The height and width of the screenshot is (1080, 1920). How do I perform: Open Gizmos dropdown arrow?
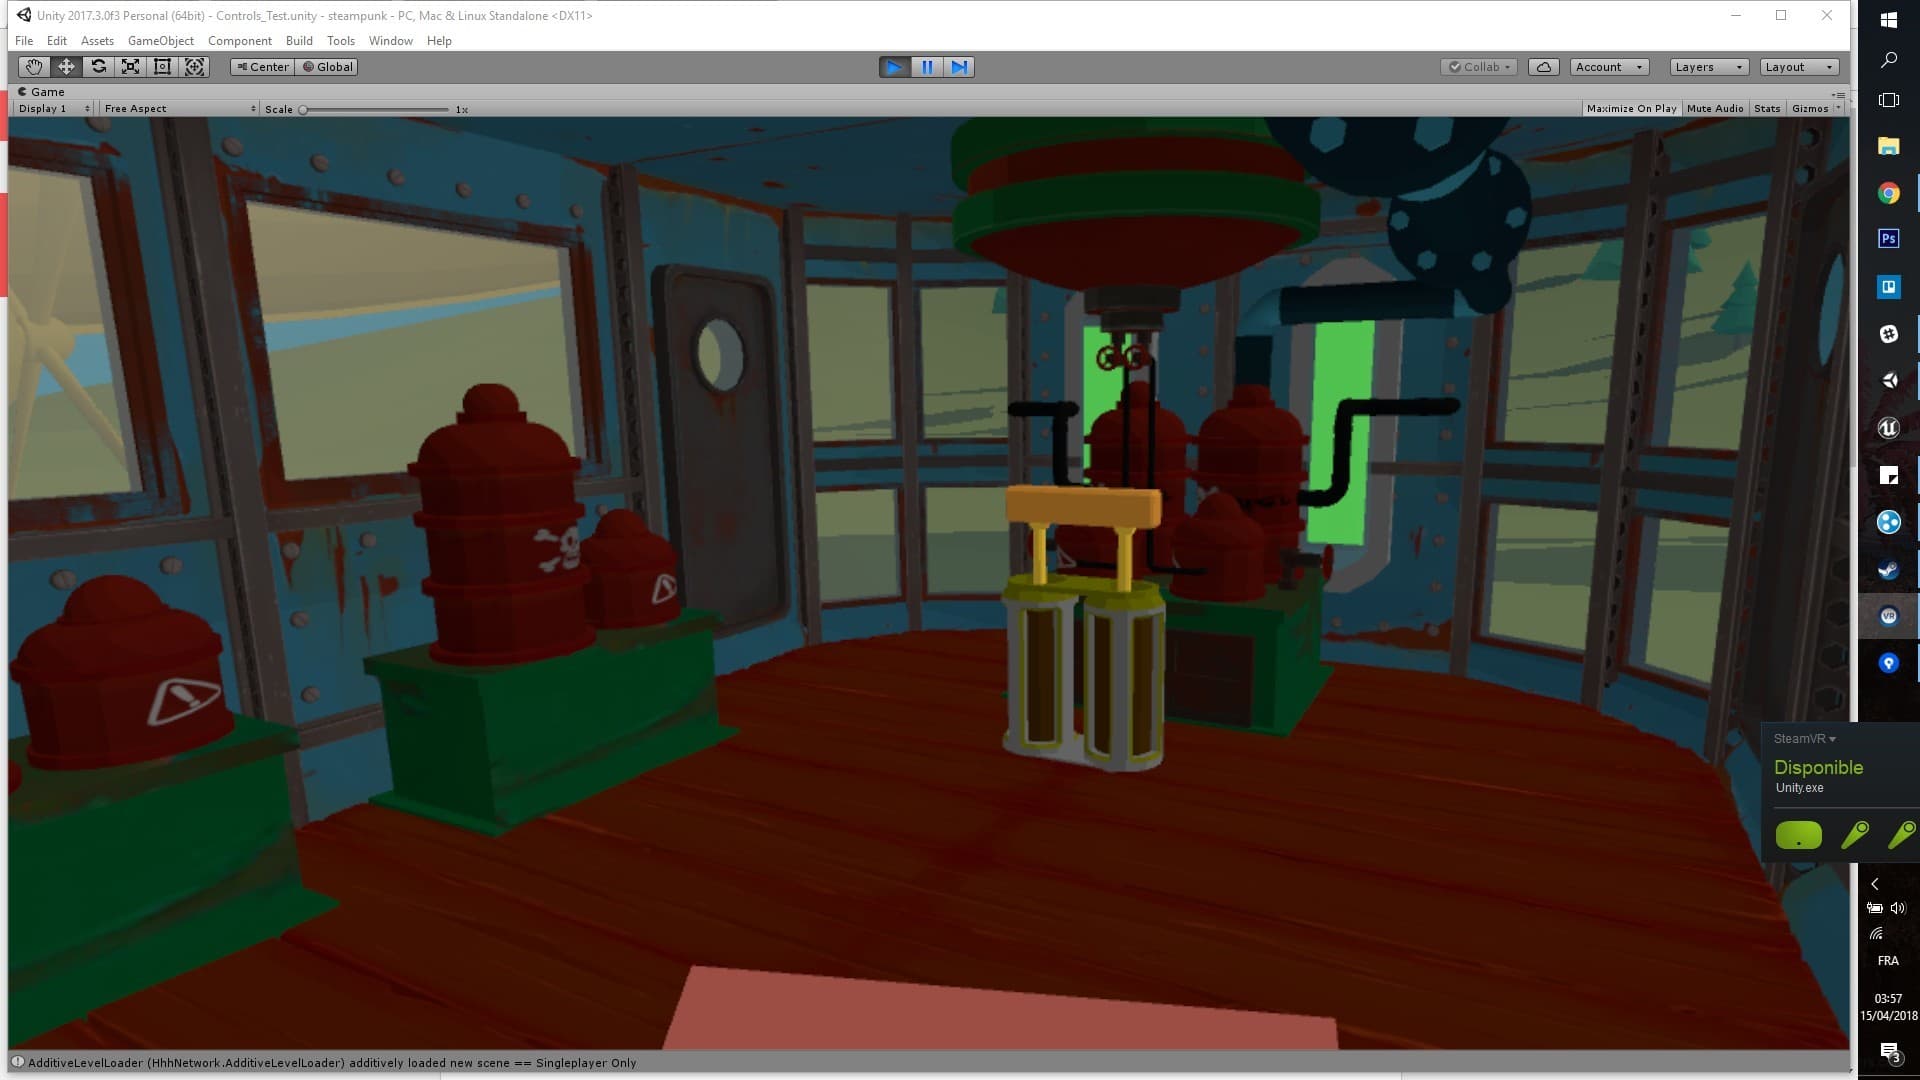(x=1838, y=108)
